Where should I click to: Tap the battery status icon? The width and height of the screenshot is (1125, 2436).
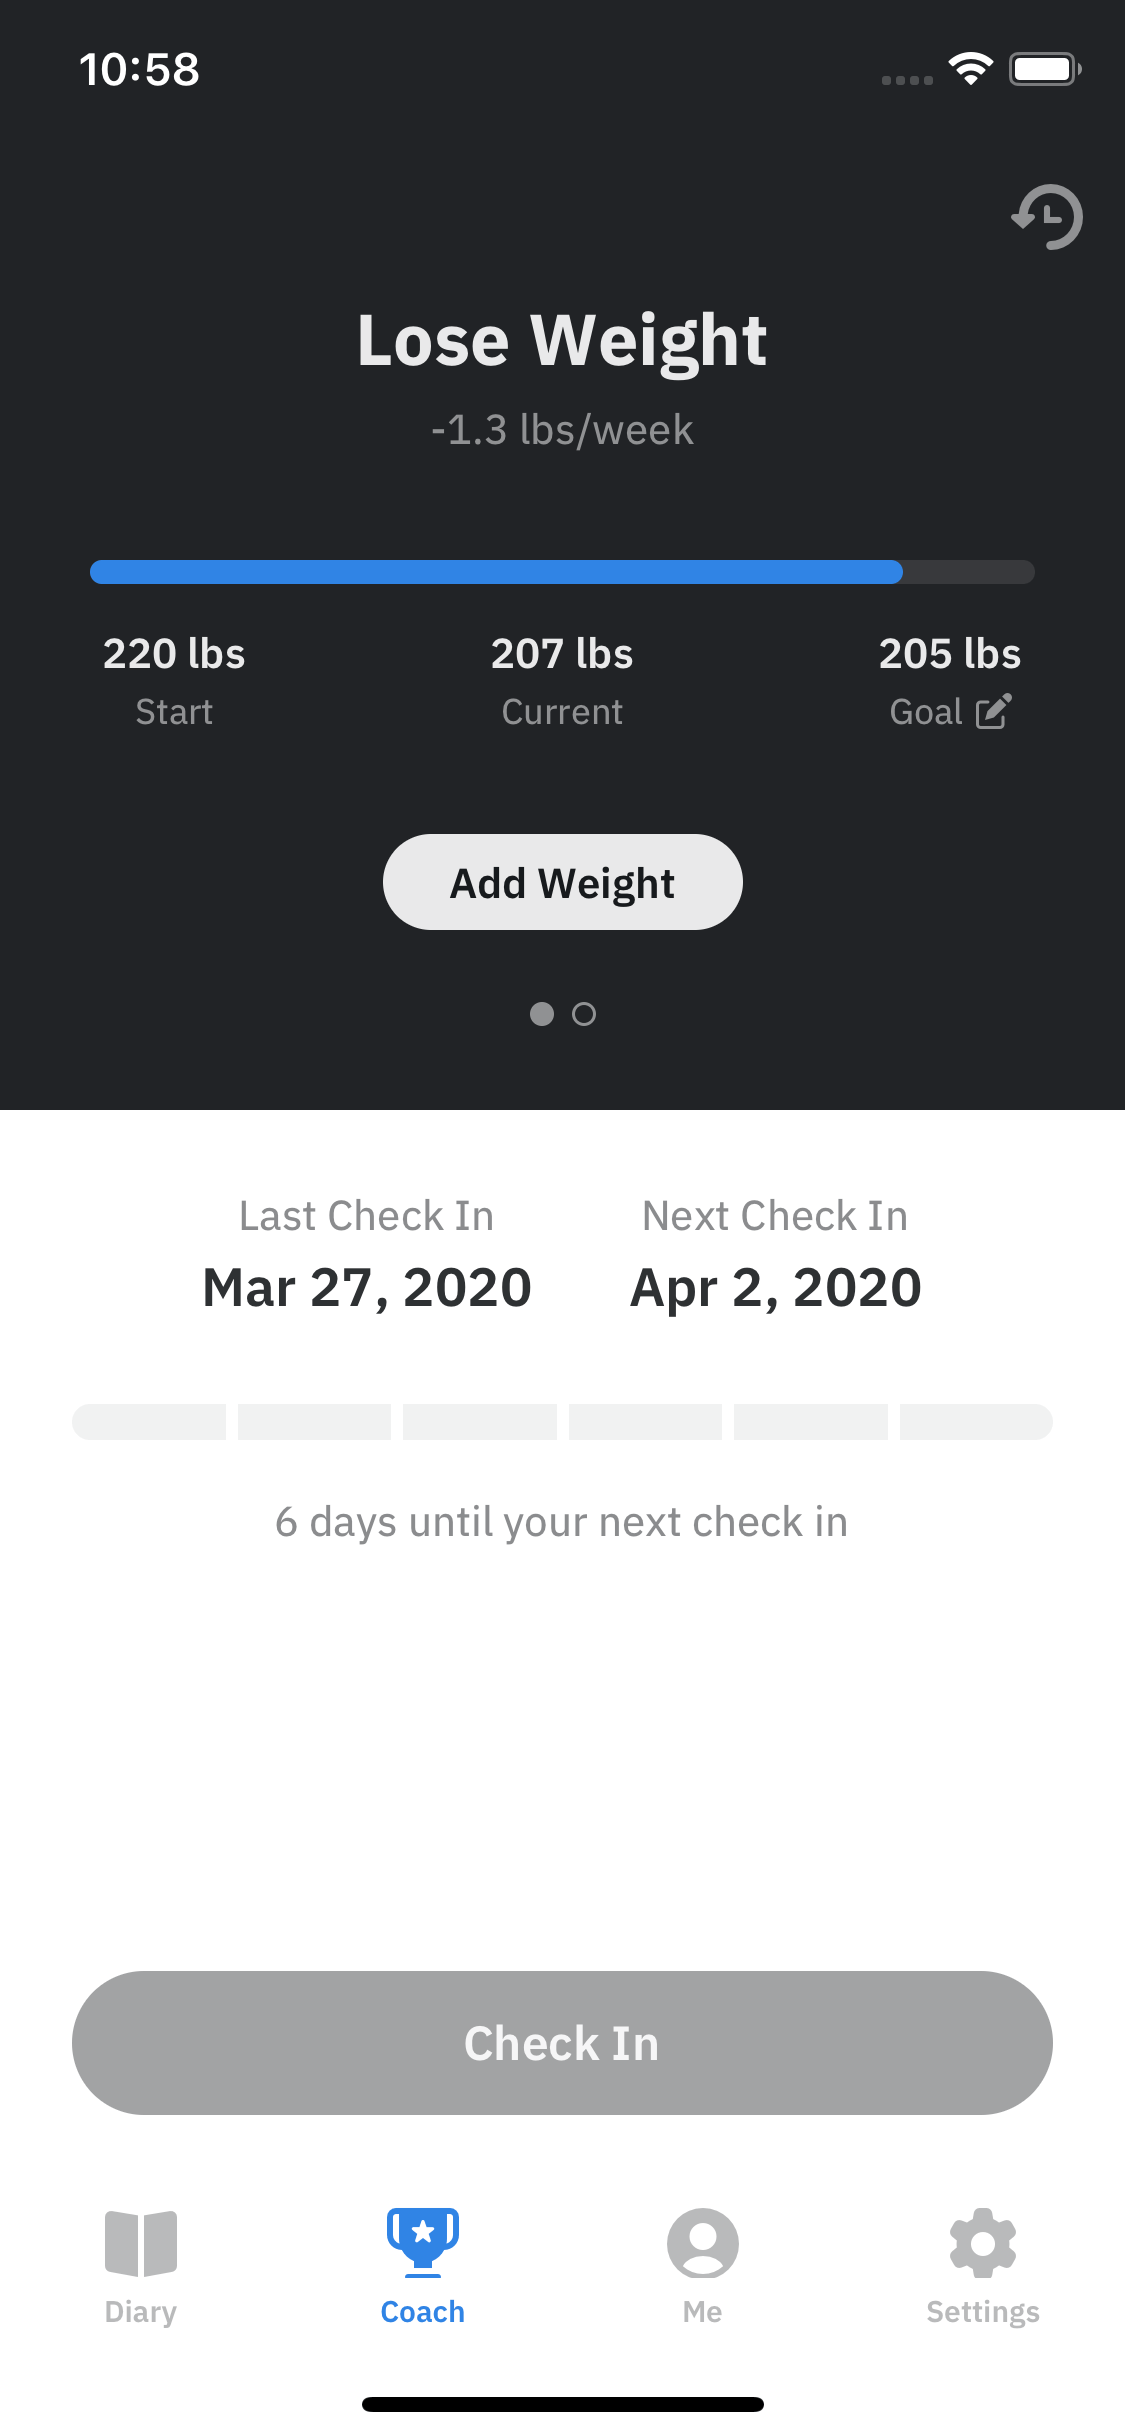[x=1044, y=69]
